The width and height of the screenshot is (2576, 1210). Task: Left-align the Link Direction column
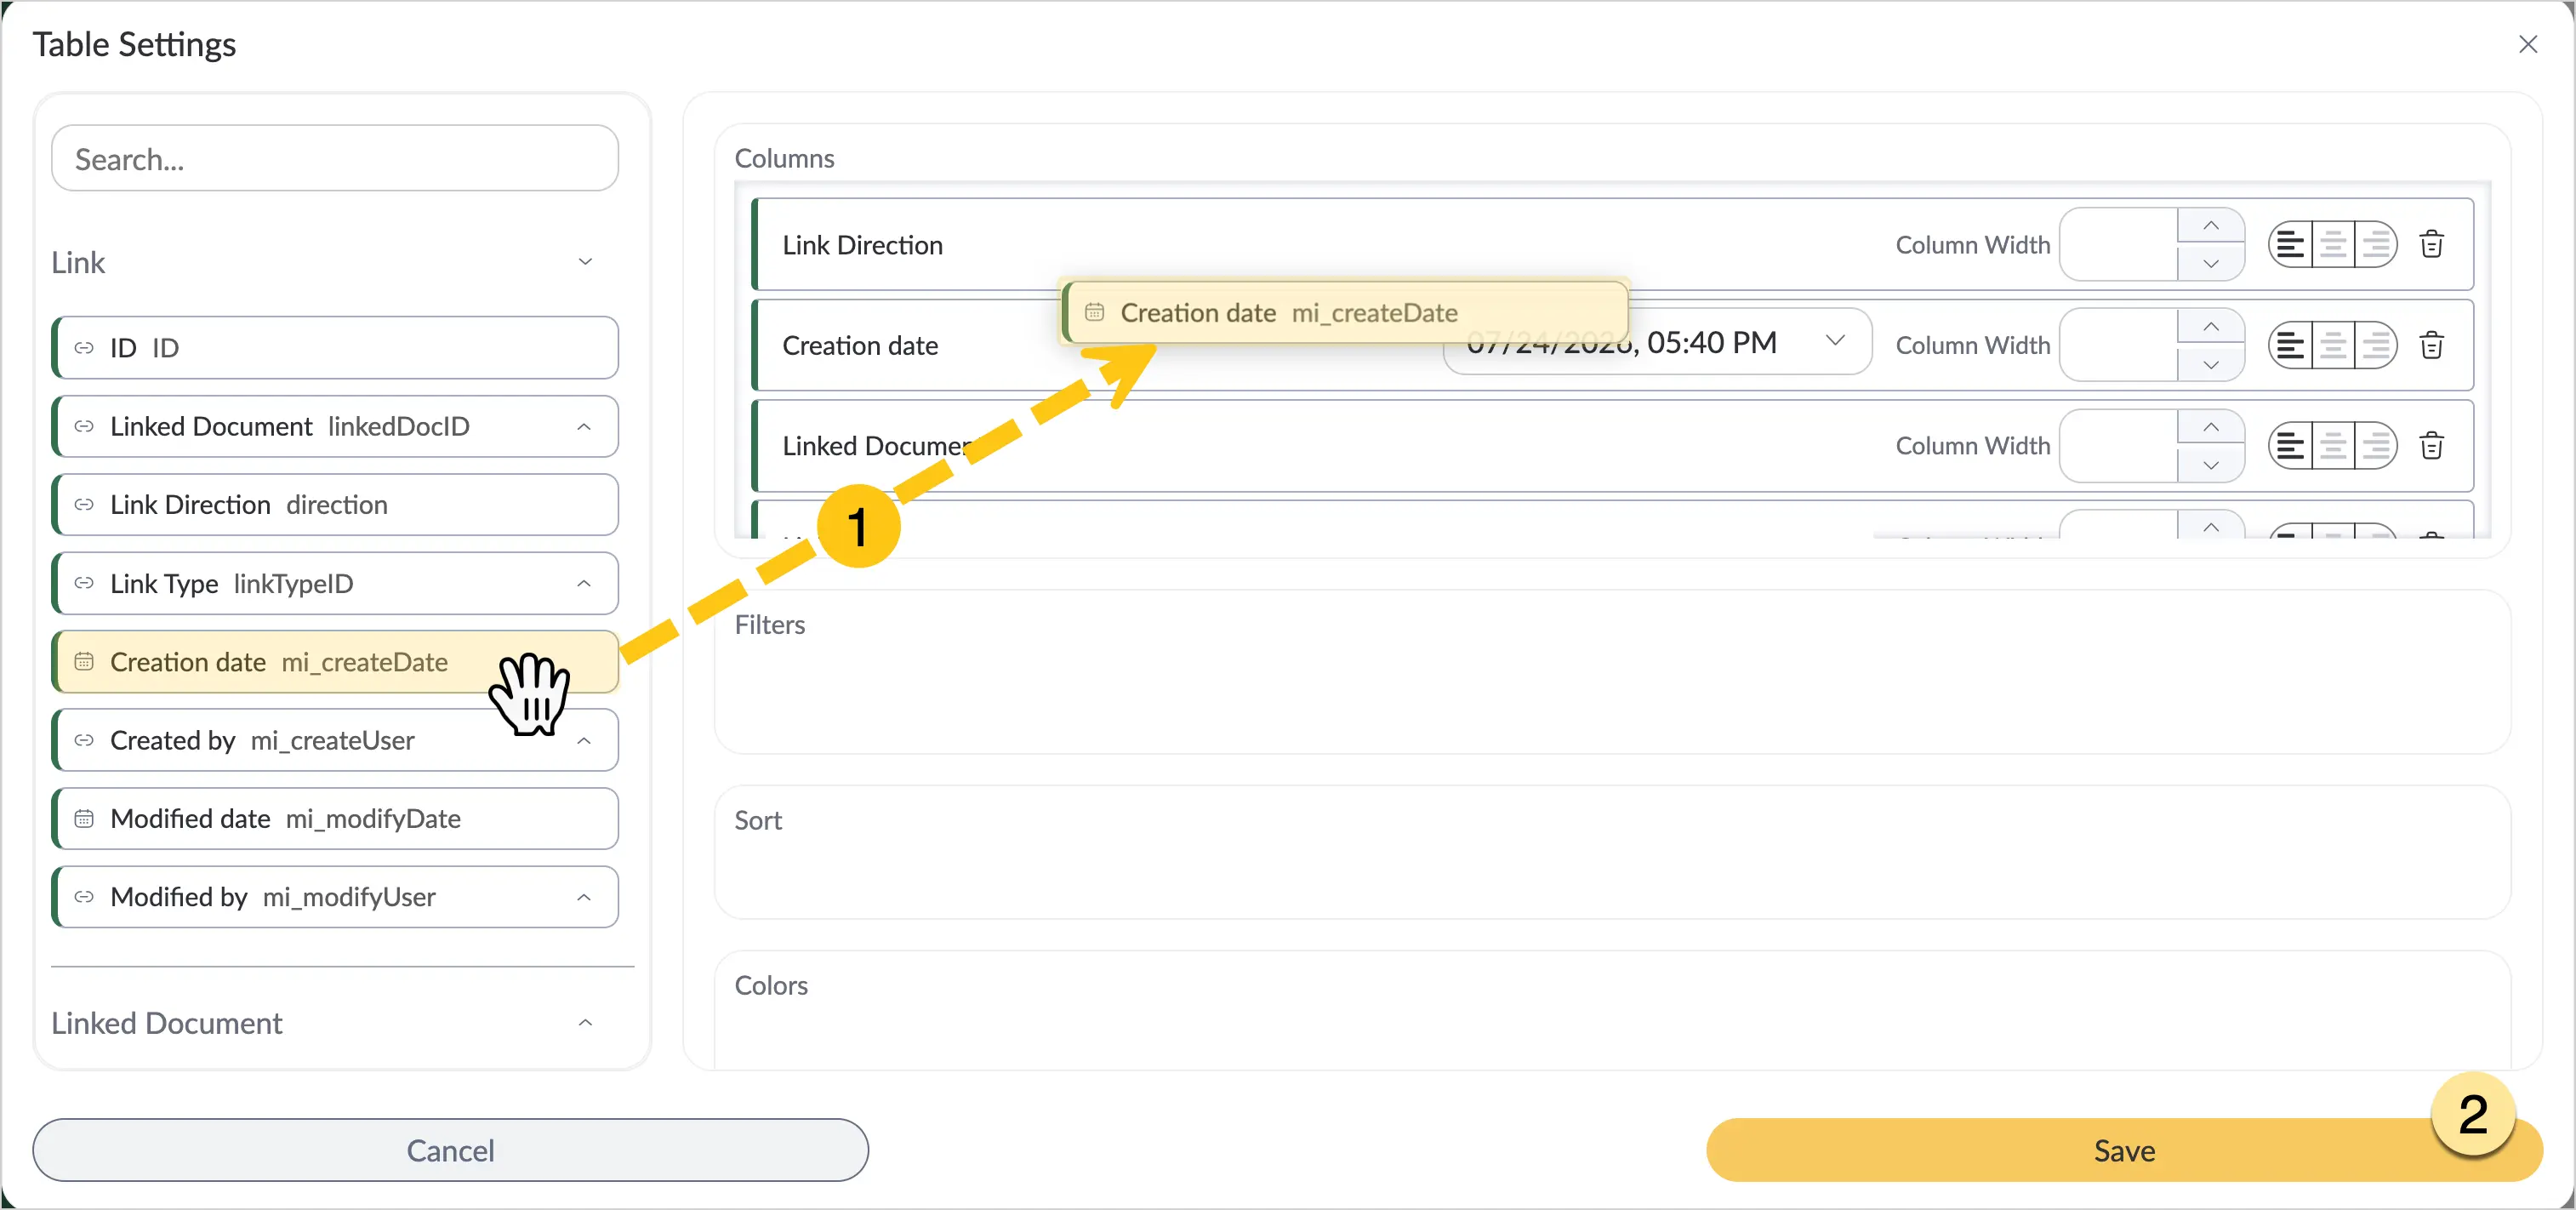pos(2290,245)
